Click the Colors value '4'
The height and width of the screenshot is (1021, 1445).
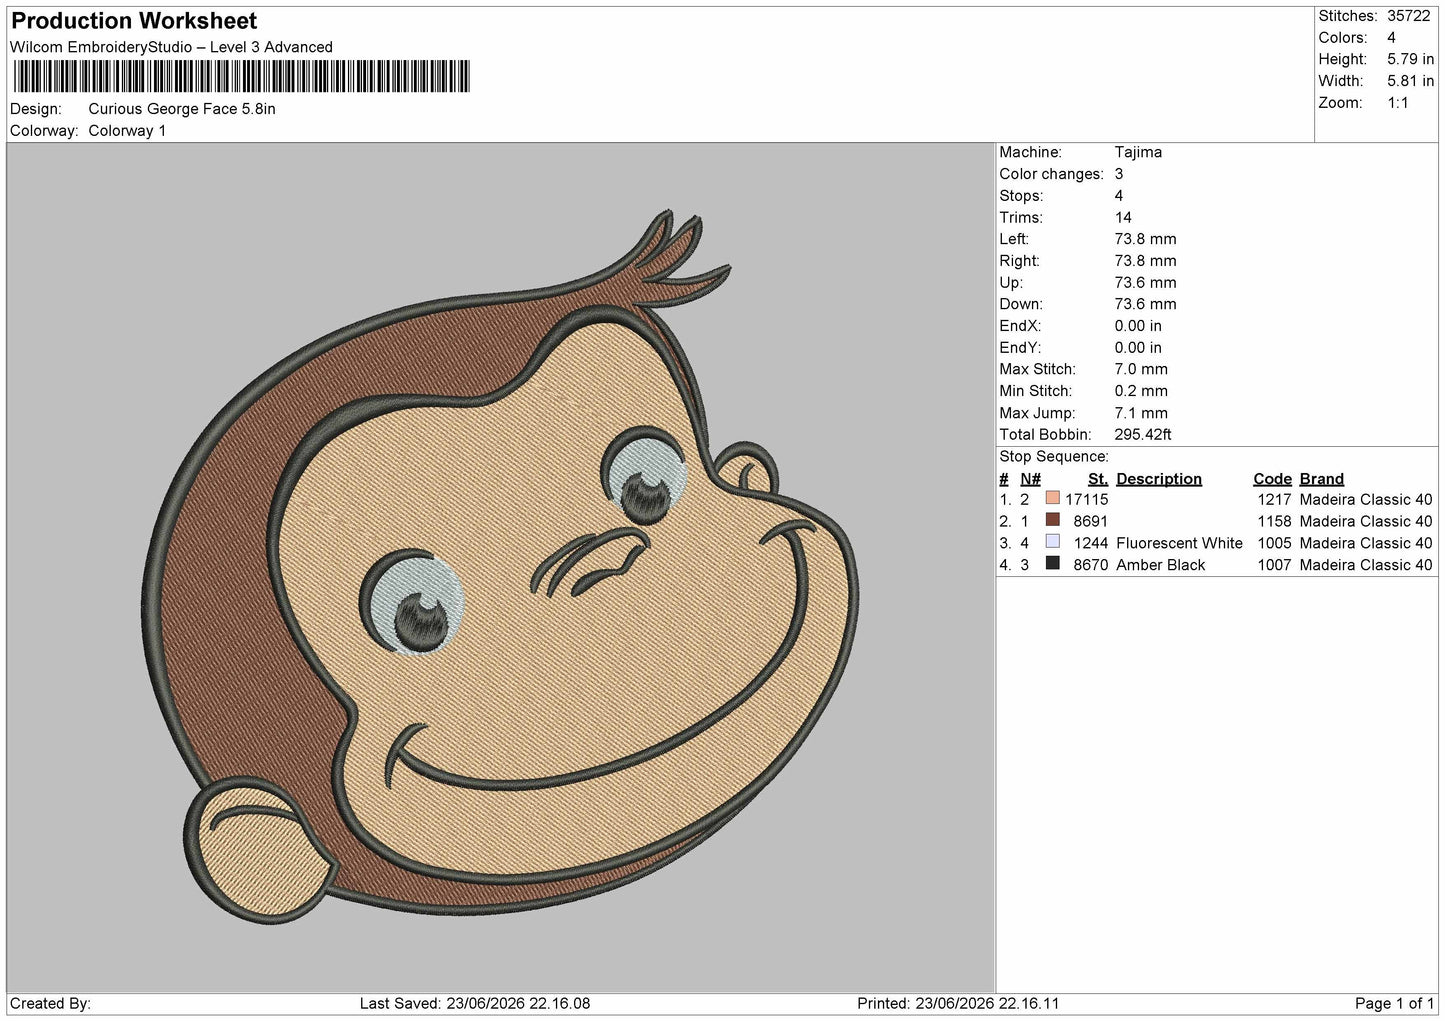tap(1391, 38)
